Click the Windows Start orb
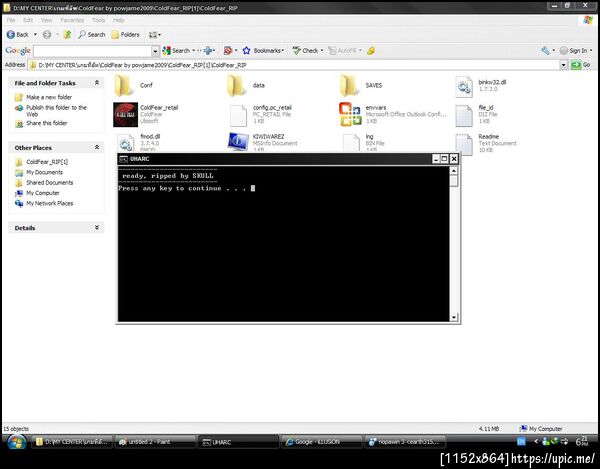 coord(17,443)
